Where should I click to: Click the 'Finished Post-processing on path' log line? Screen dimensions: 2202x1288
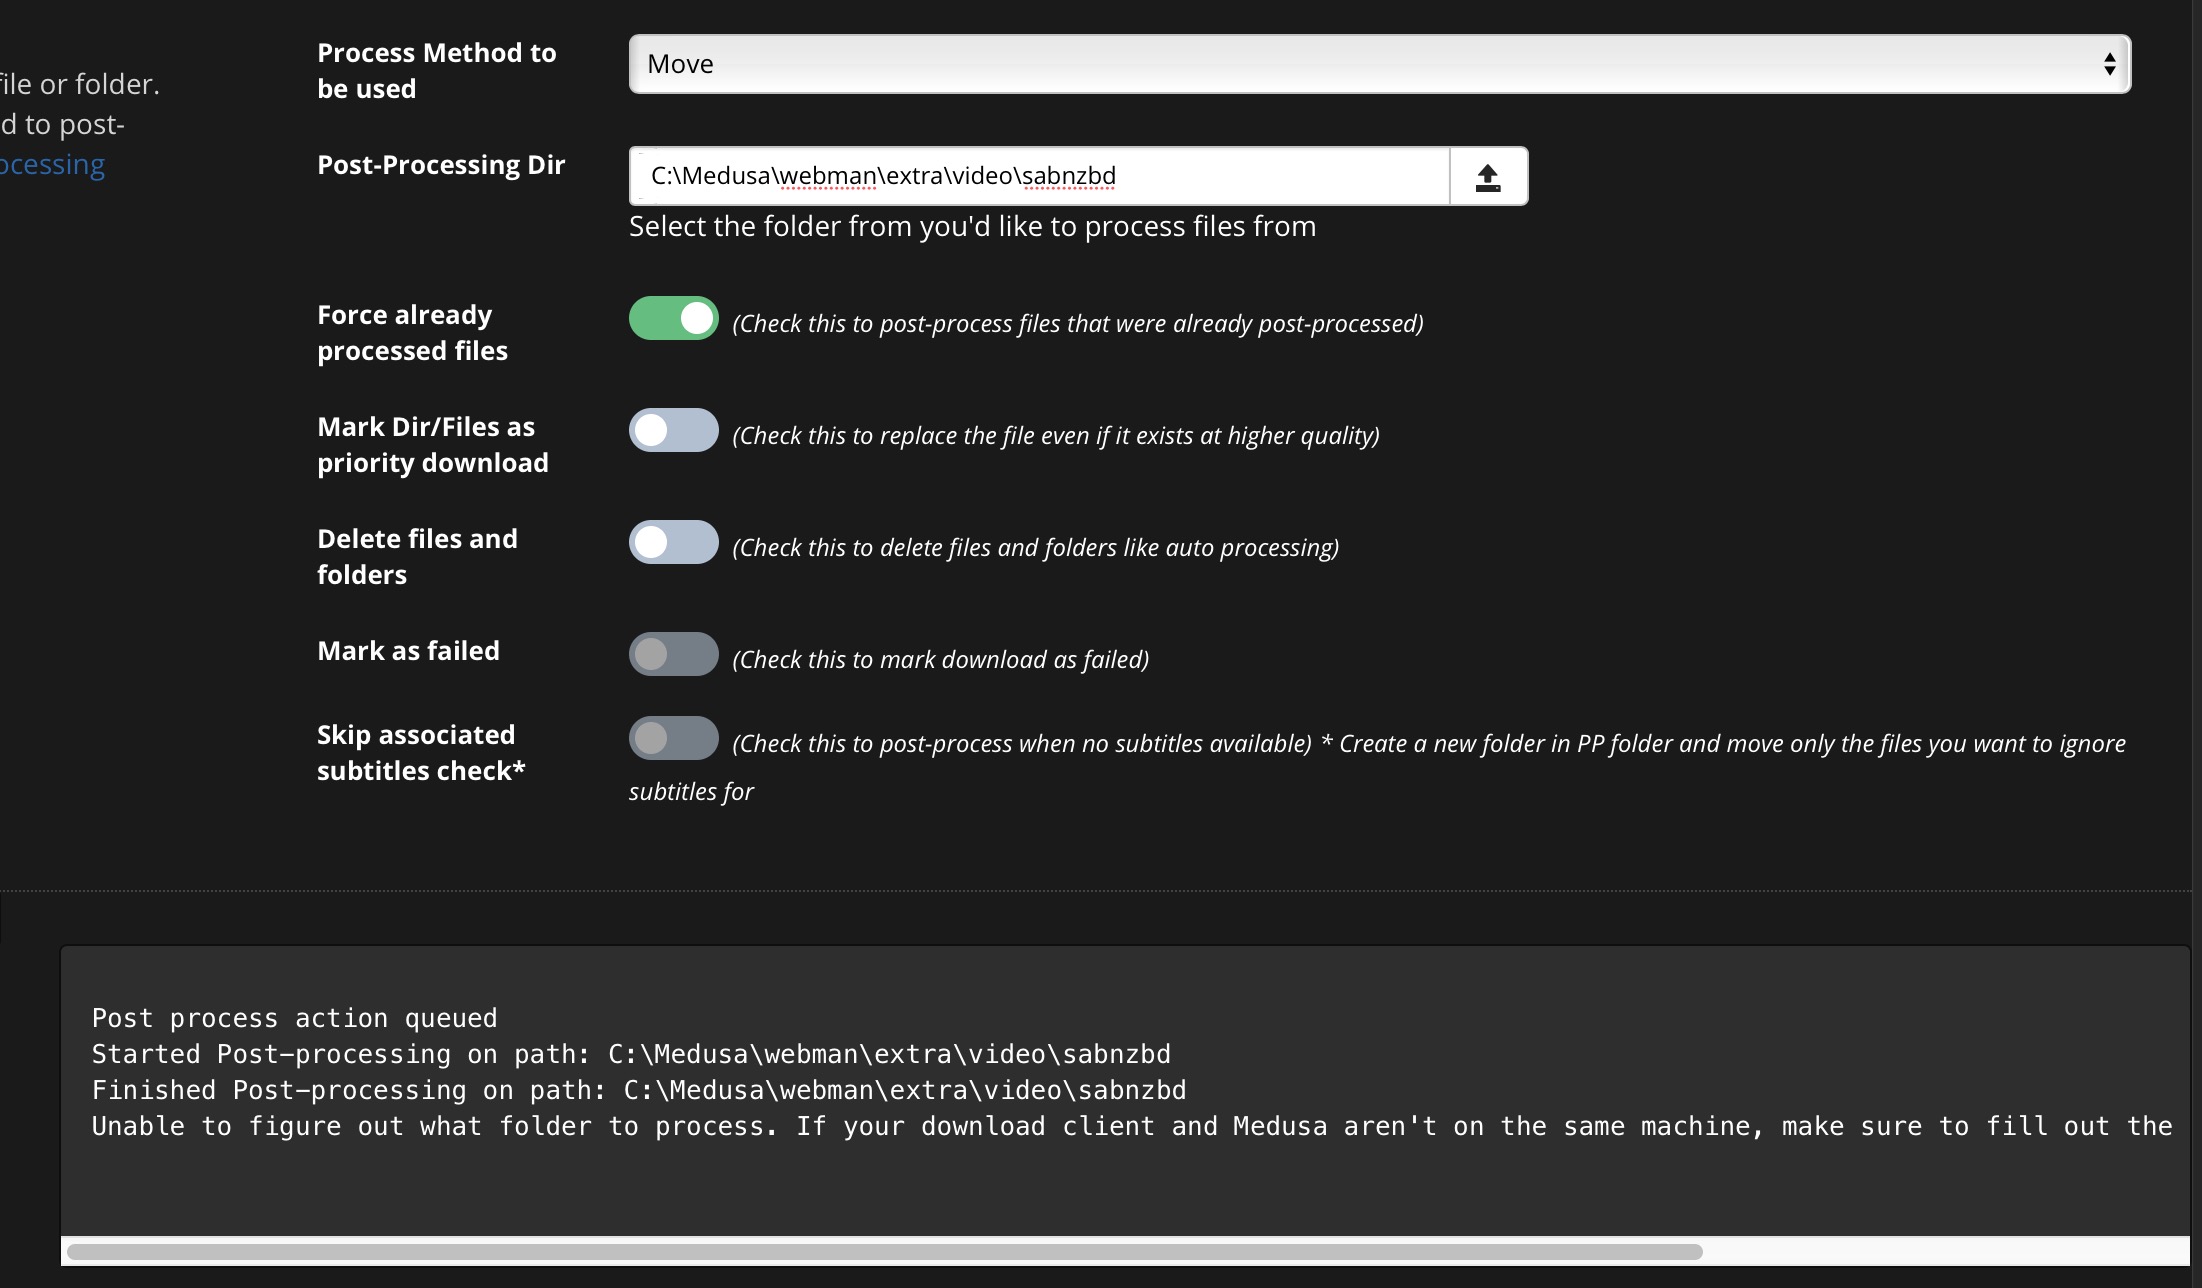[x=639, y=1090]
